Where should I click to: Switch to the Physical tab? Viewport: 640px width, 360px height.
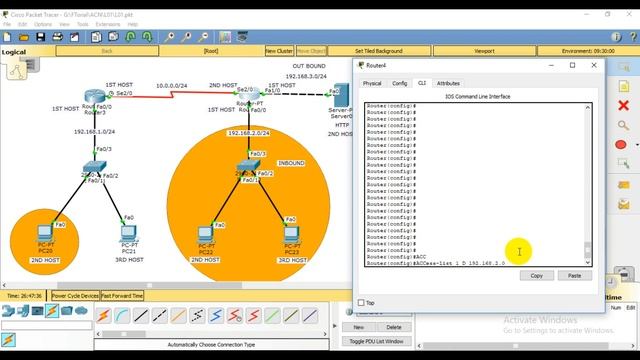pos(372,83)
